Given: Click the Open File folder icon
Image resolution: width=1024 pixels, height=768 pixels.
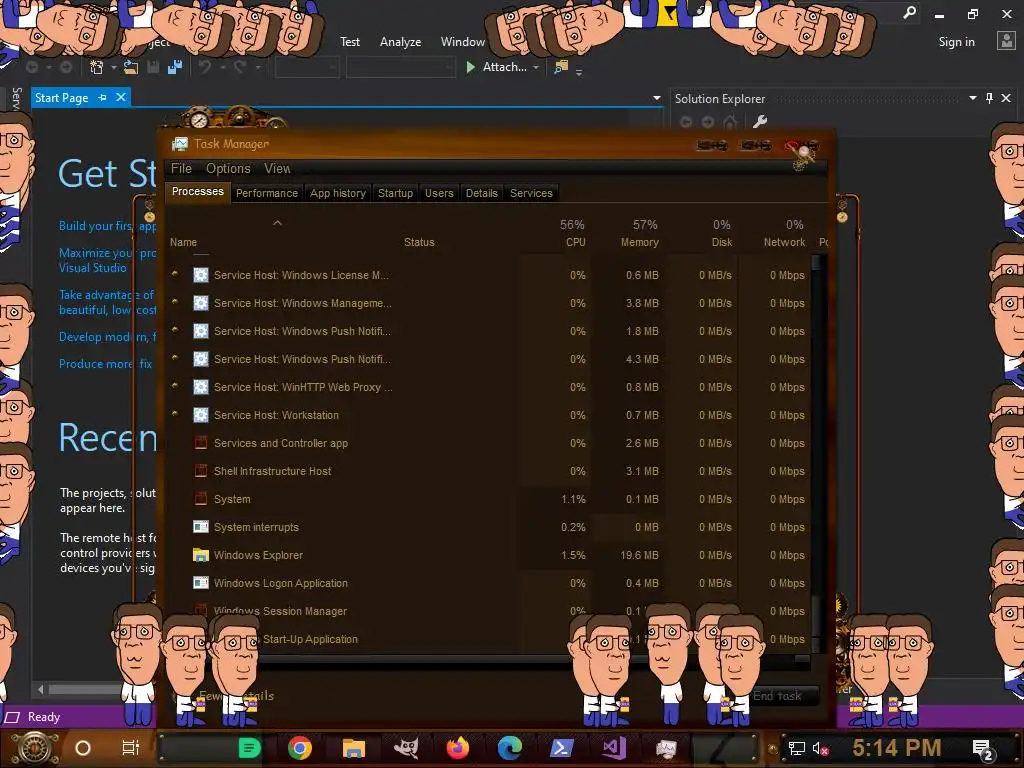Looking at the screenshot, I should click(x=131, y=67).
